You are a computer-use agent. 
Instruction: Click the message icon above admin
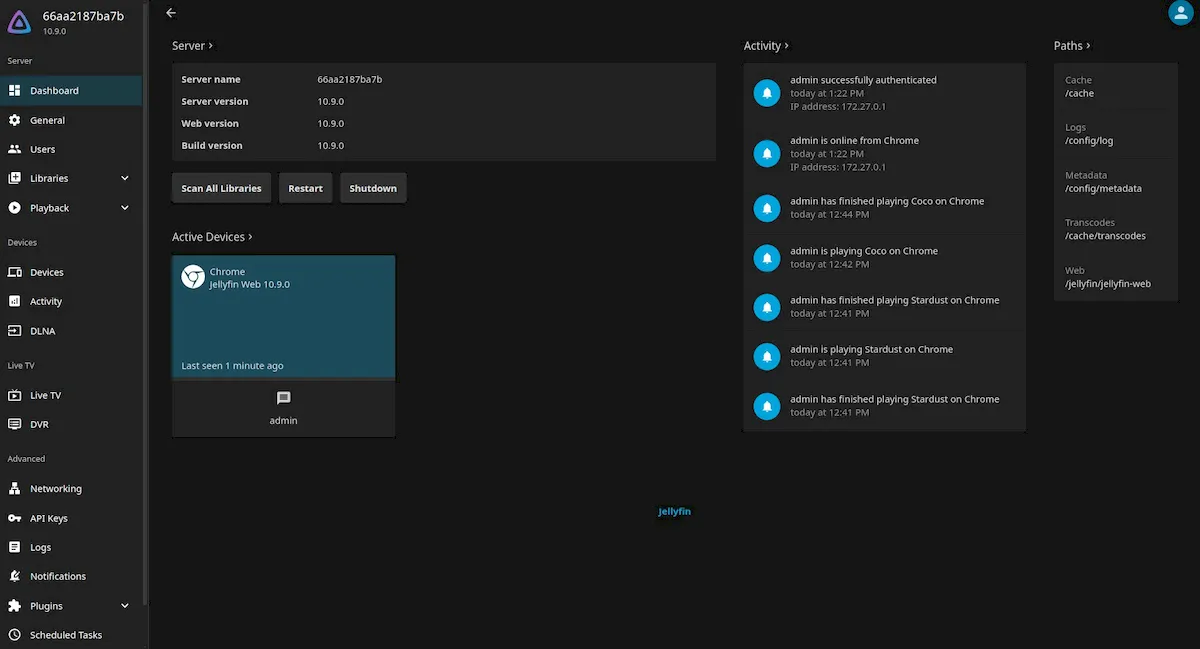pos(283,398)
